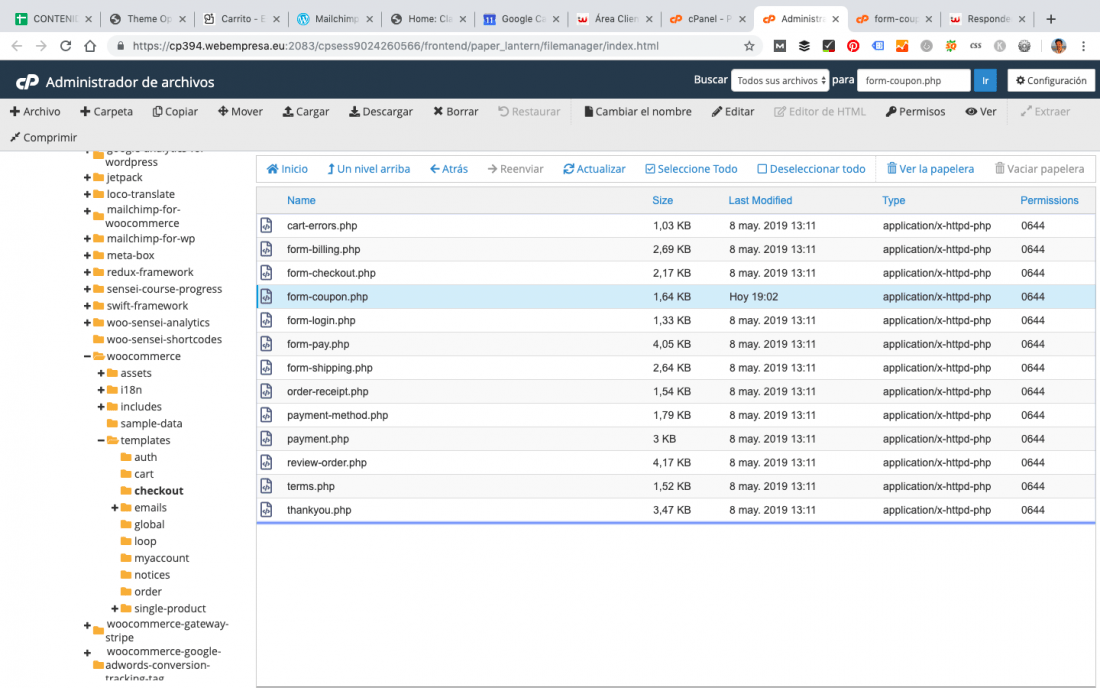Click the Descargar download button
The width and height of the screenshot is (1100, 688).
(381, 112)
